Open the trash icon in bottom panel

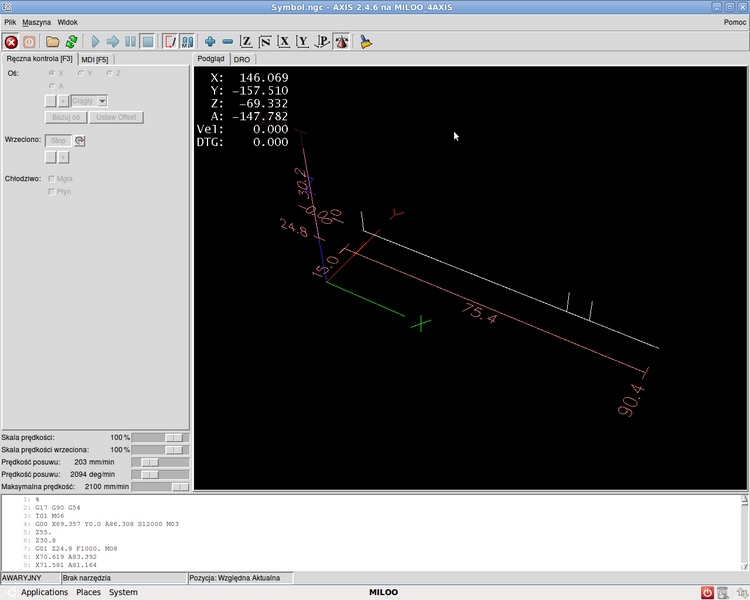[723, 592]
